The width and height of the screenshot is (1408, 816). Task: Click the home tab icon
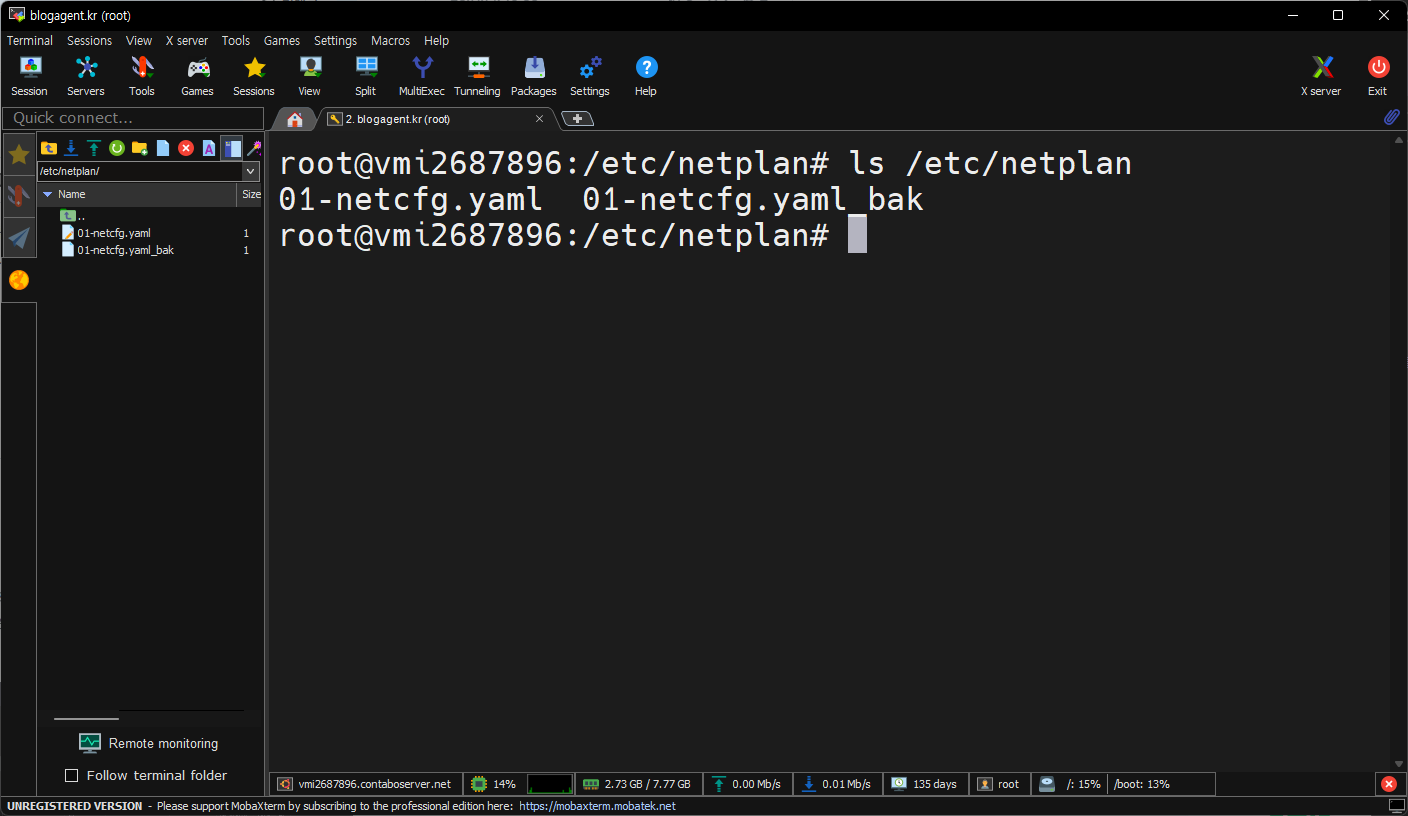pyautogui.click(x=295, y=119)
